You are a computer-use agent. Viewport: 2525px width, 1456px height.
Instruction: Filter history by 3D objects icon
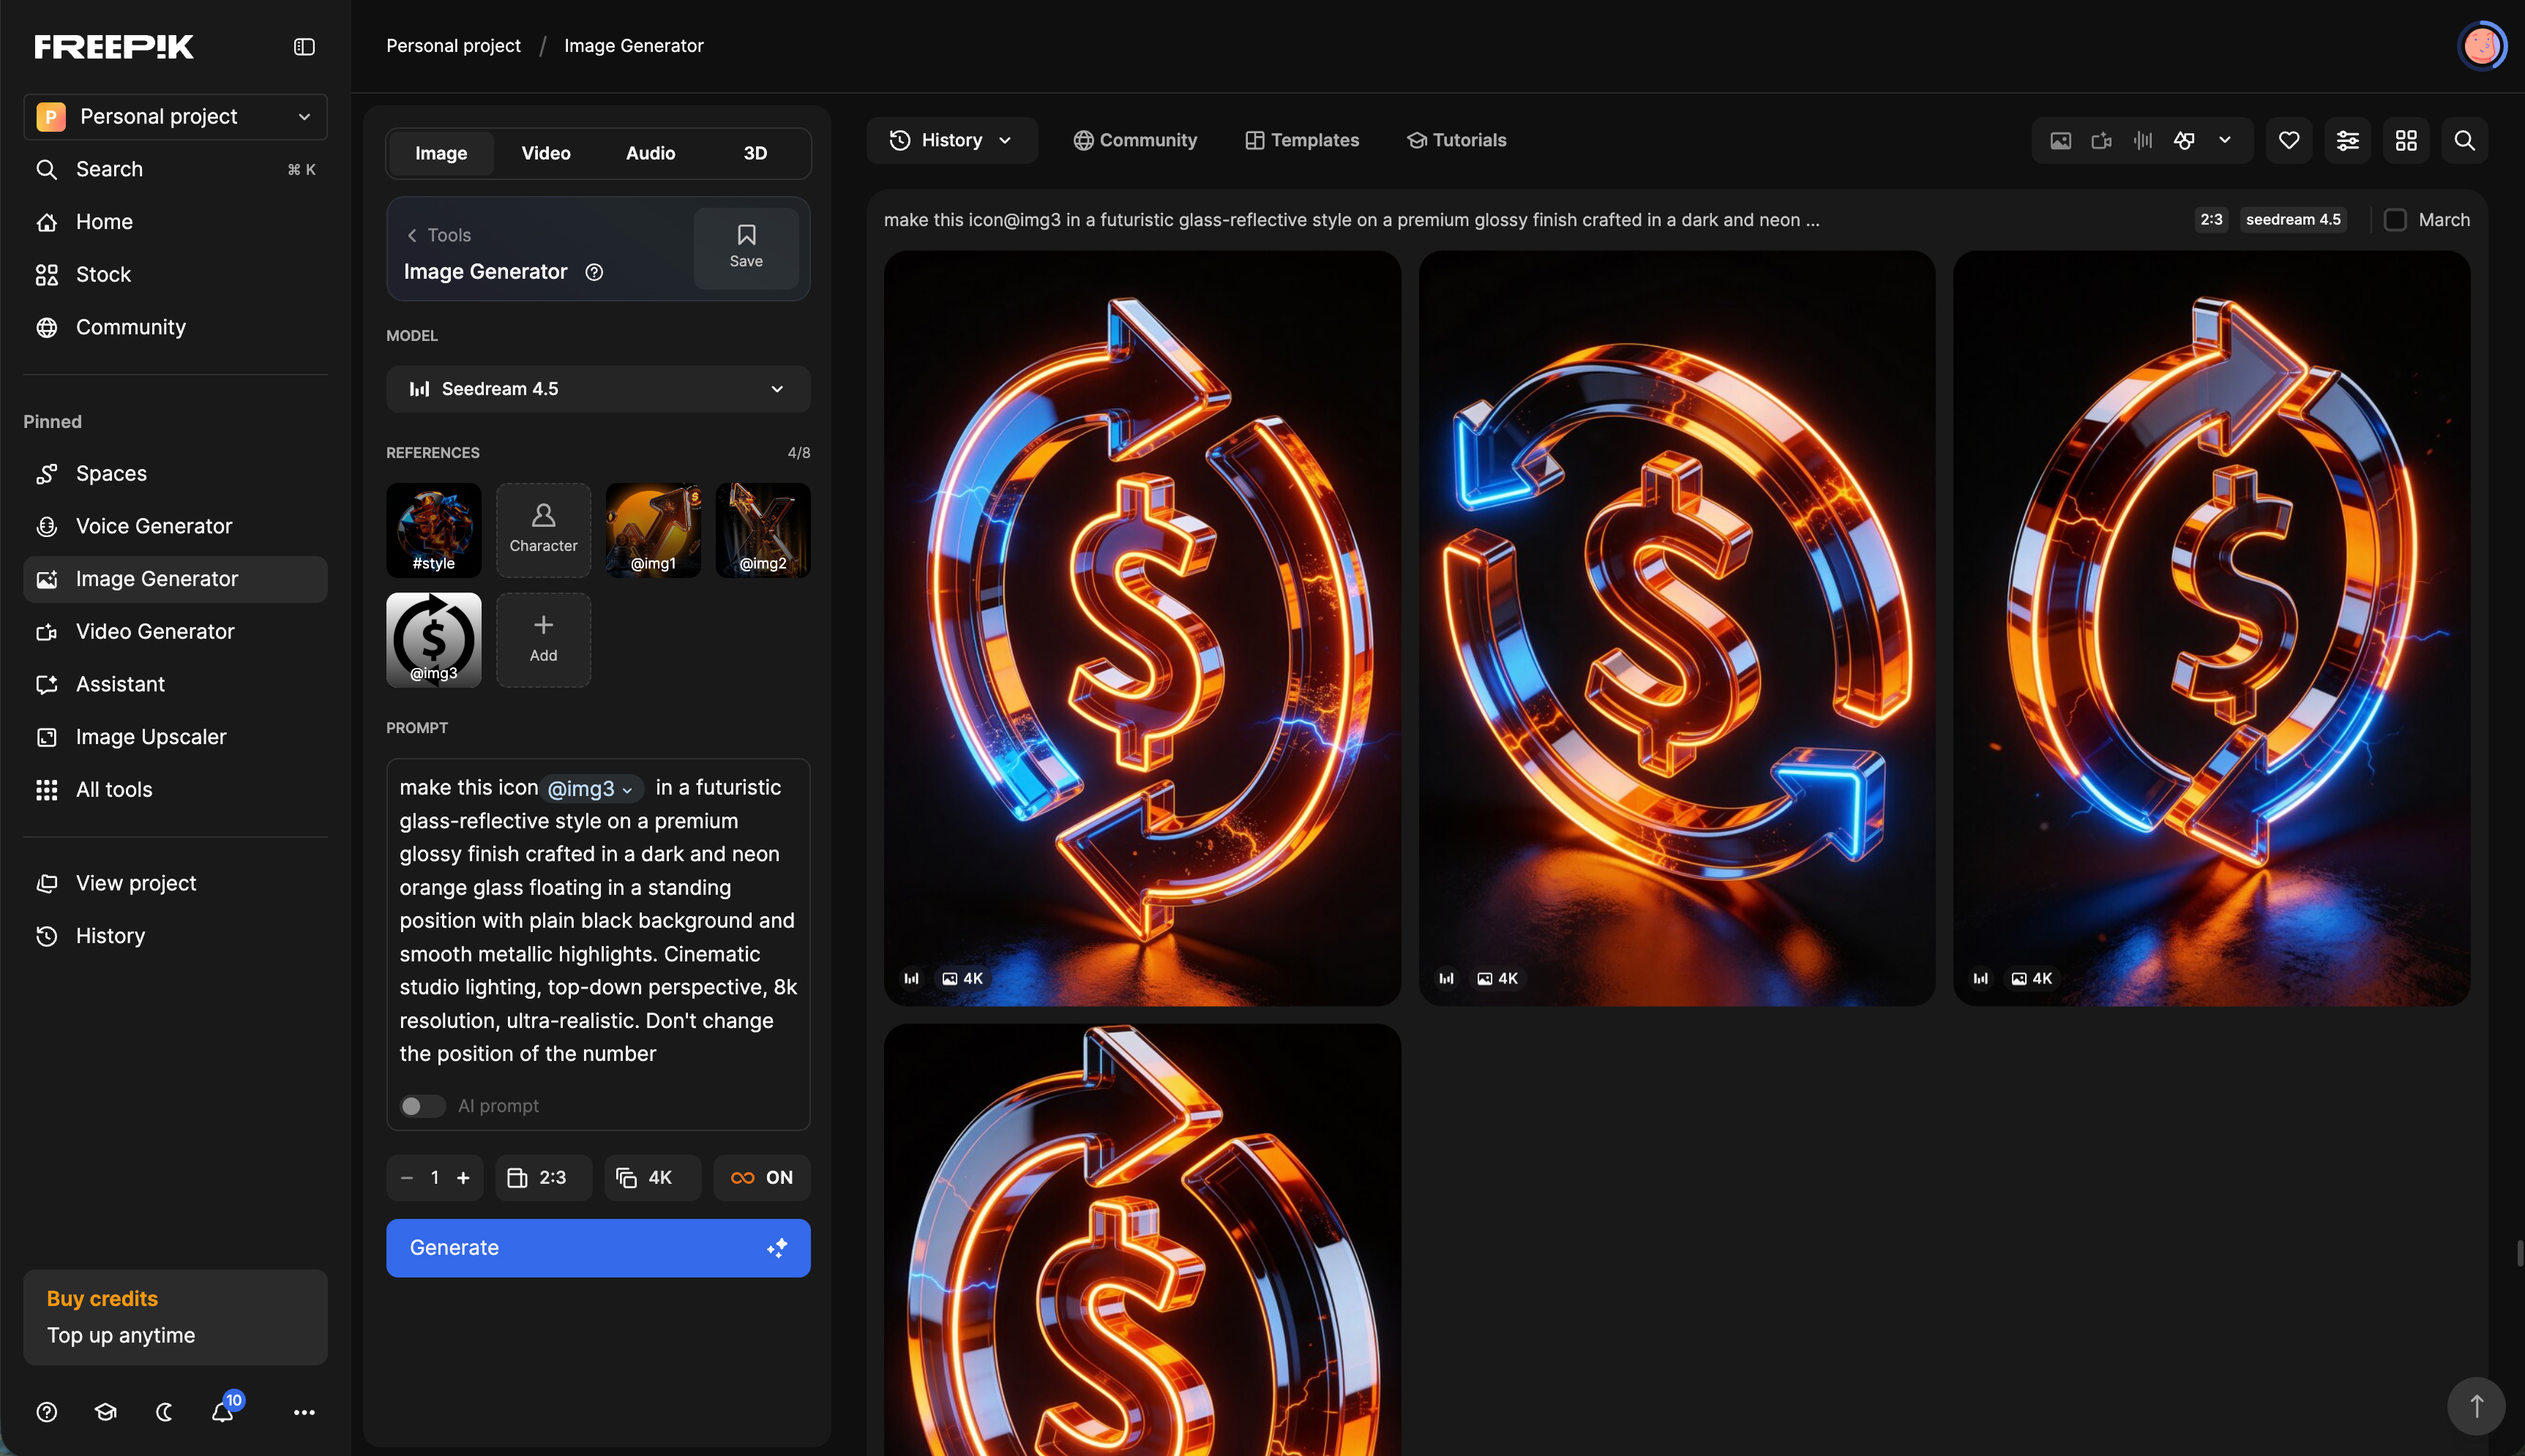[2183, 140]
